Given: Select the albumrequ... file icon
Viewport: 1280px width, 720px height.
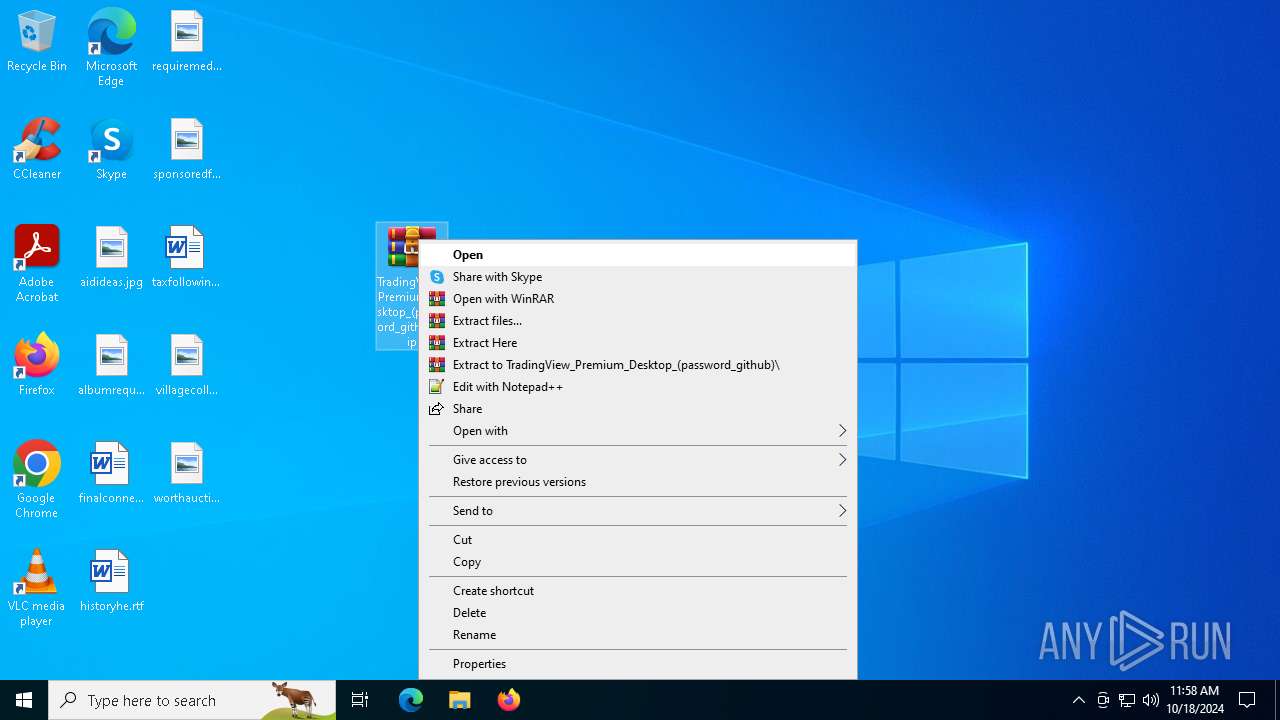Looking at the screenshot, I should tap(111, 366).
